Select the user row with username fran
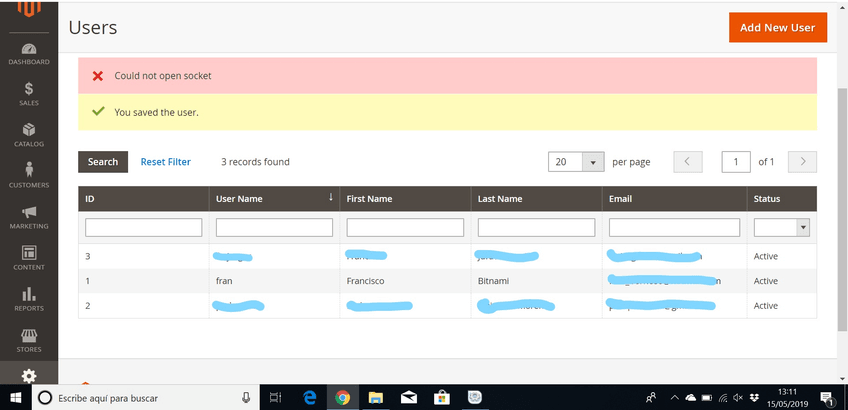 (x=224, y=281)
